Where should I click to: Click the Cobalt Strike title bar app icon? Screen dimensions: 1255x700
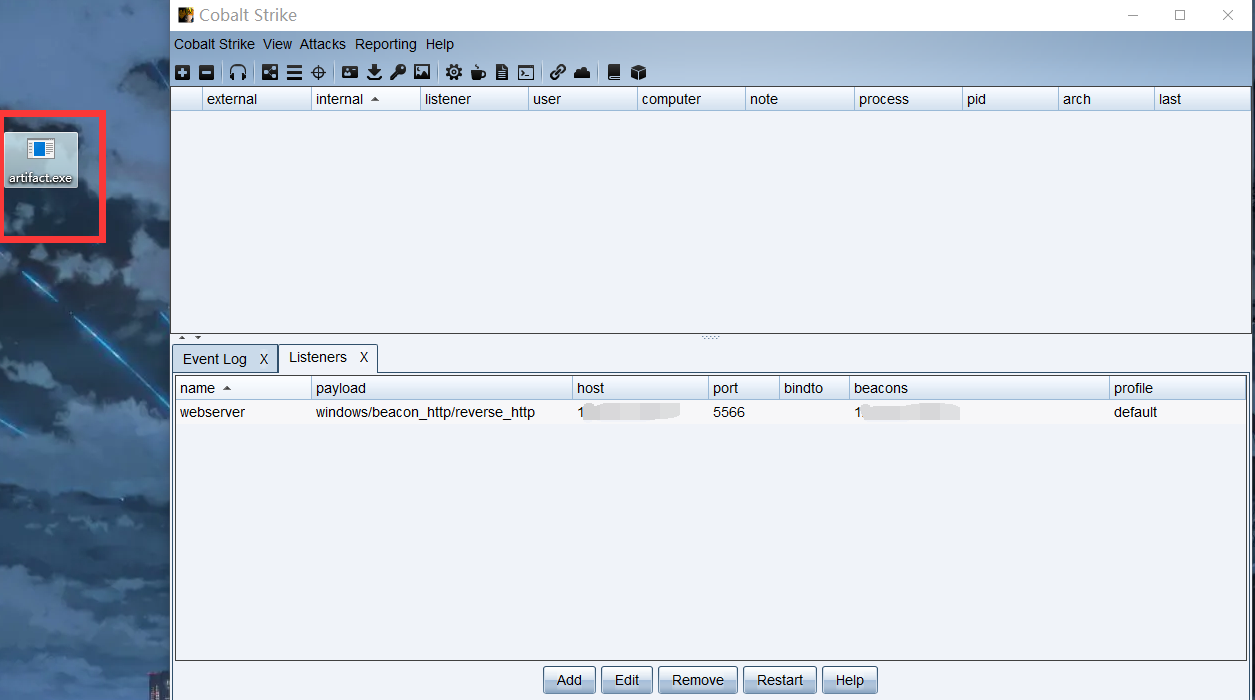click(x=185, y=15)
